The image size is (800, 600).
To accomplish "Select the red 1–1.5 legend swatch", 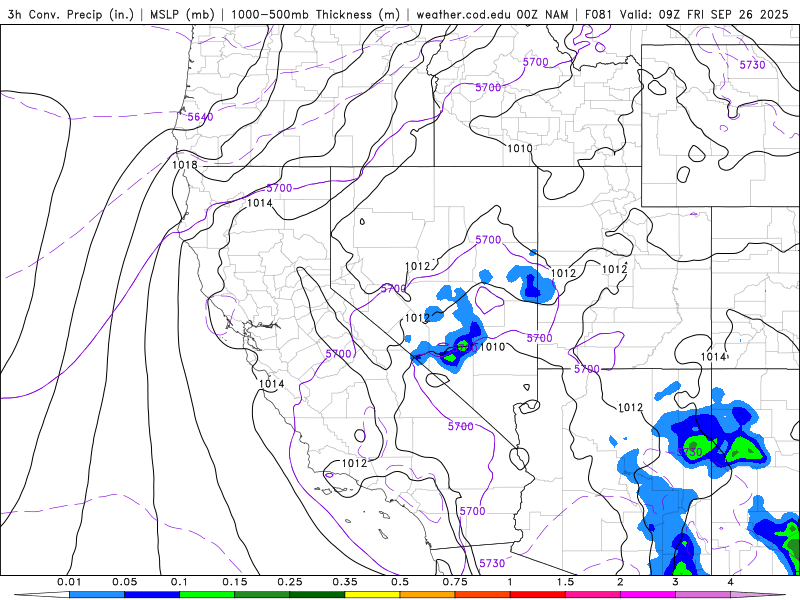I will pyautogui.click(x=538, y=595).
